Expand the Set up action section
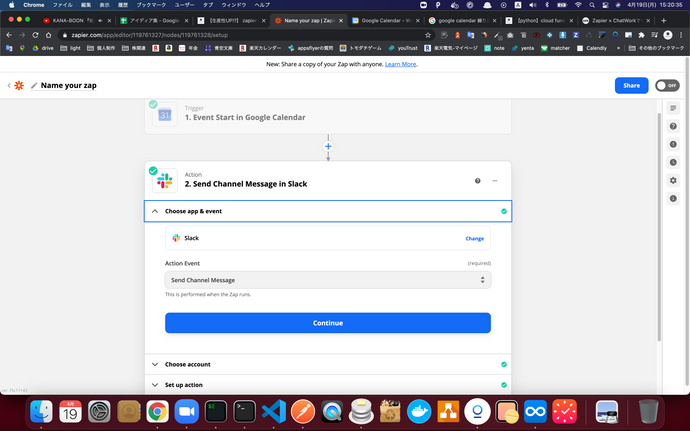Viewport: 690px width, 431px height. (328, 385)
